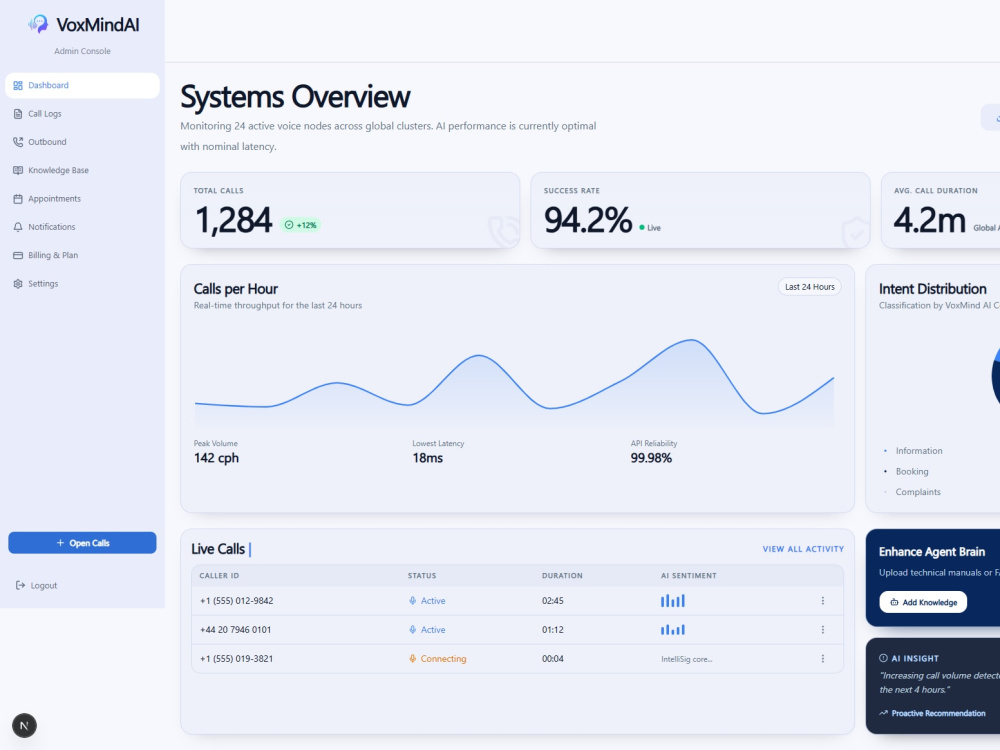The width and height of the screenshot is (1000, 750).
Task: Click the AI SENTIMENT column header
Action: pos(689,576)
